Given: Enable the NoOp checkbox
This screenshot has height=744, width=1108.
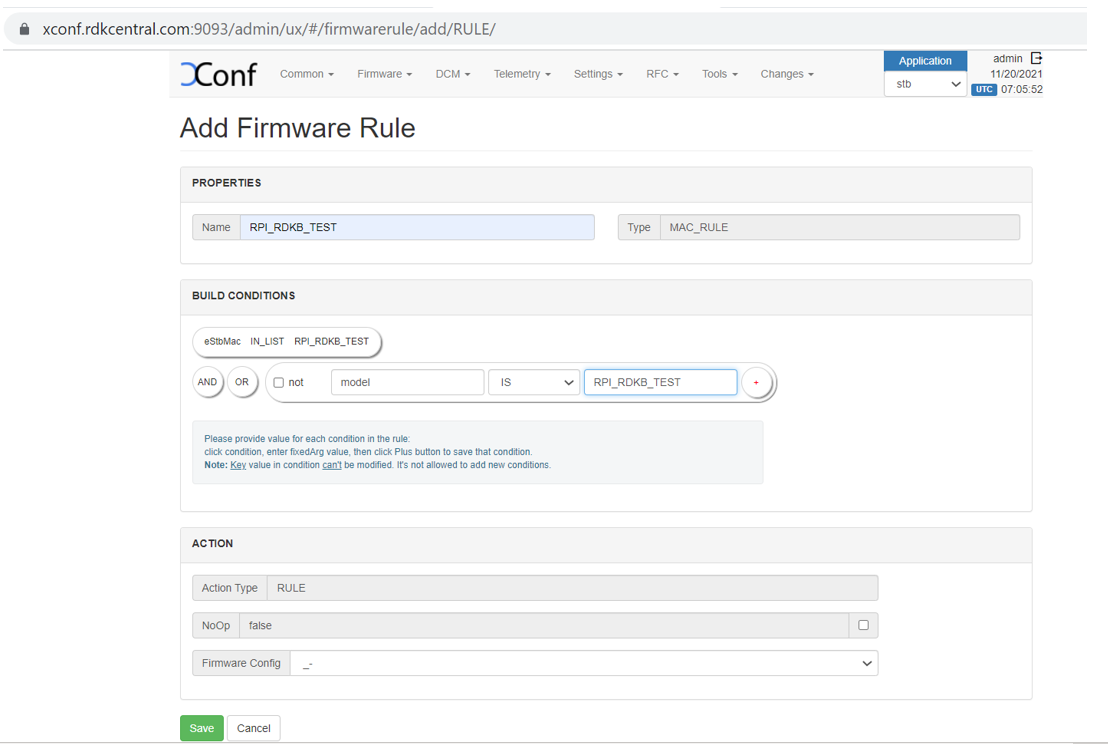Looking at the screenshot, I should coord(863,625).
